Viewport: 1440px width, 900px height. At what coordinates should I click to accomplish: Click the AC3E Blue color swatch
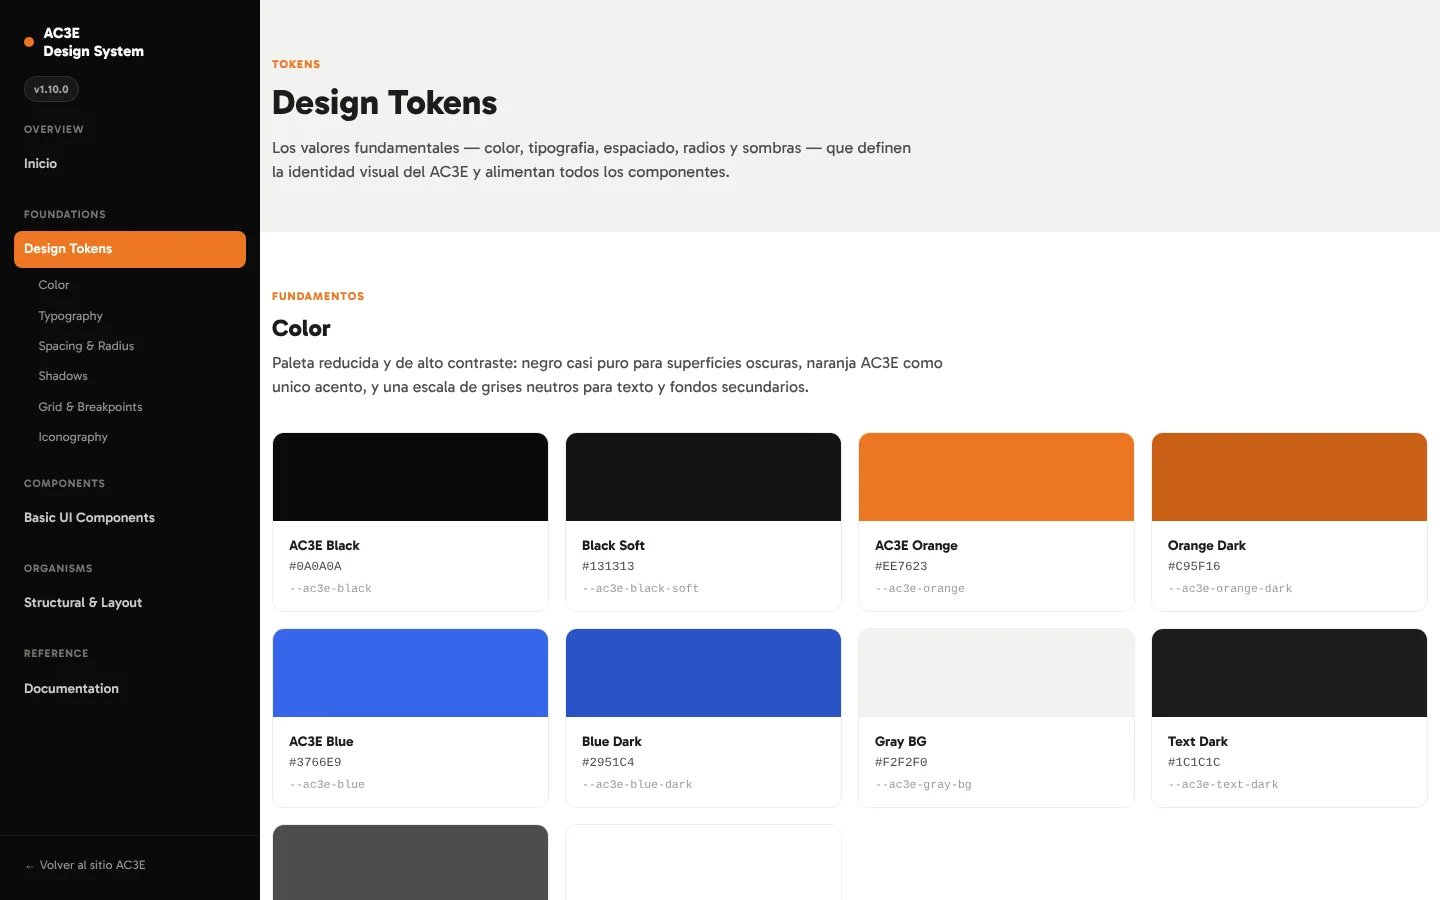coord(410,673)
